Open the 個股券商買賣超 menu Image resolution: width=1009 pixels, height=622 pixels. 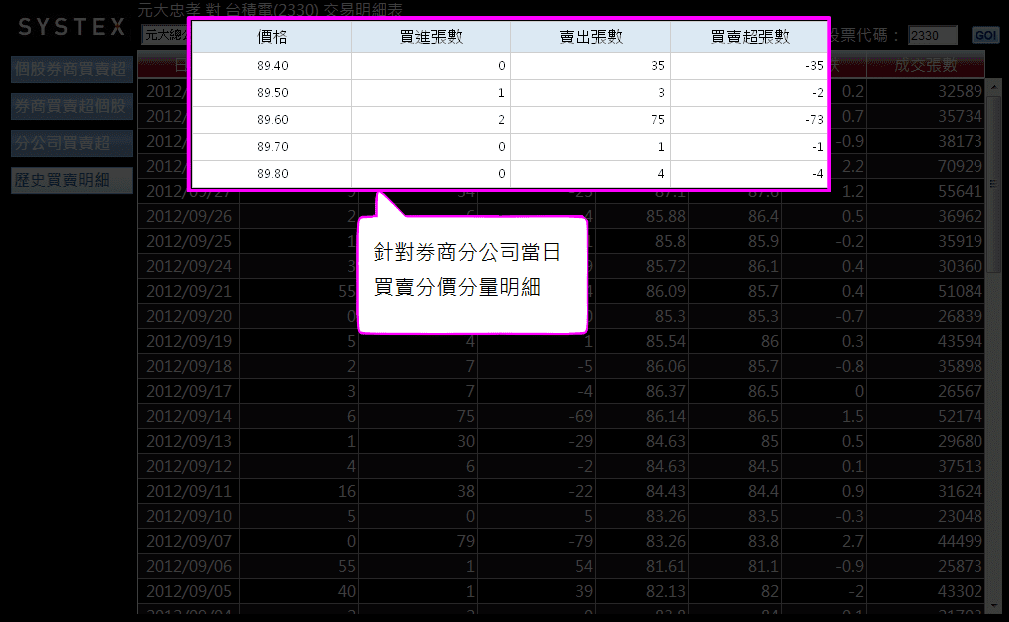[x=71, y=69]
